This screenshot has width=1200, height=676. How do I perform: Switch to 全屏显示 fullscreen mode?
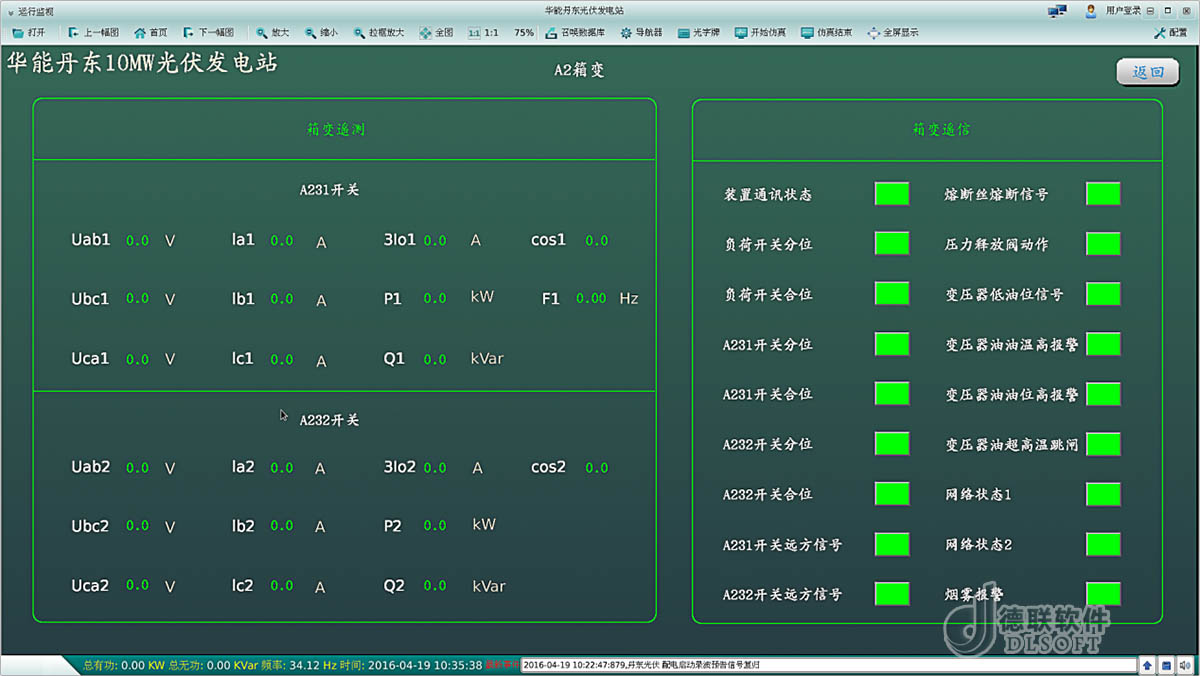pos(892,33)
